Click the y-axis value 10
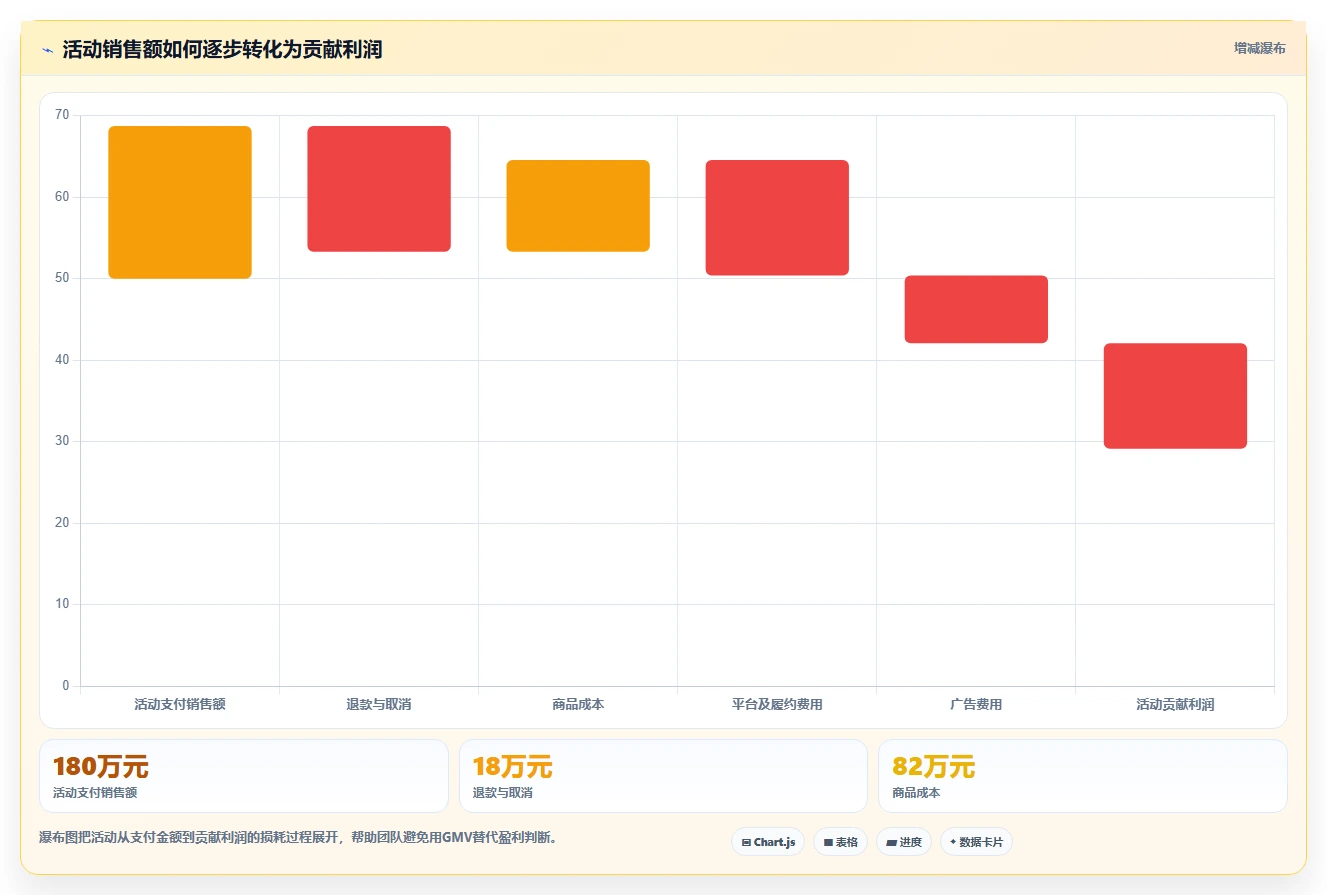Screen dimensions: 1327x895 coord(62,604)
